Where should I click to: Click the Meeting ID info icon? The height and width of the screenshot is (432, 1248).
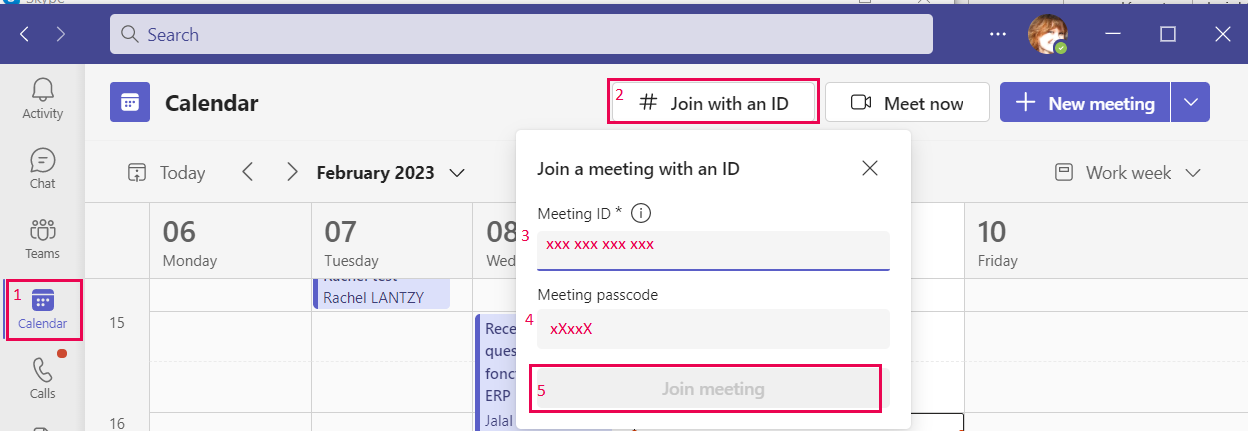[x=642, y=213]
